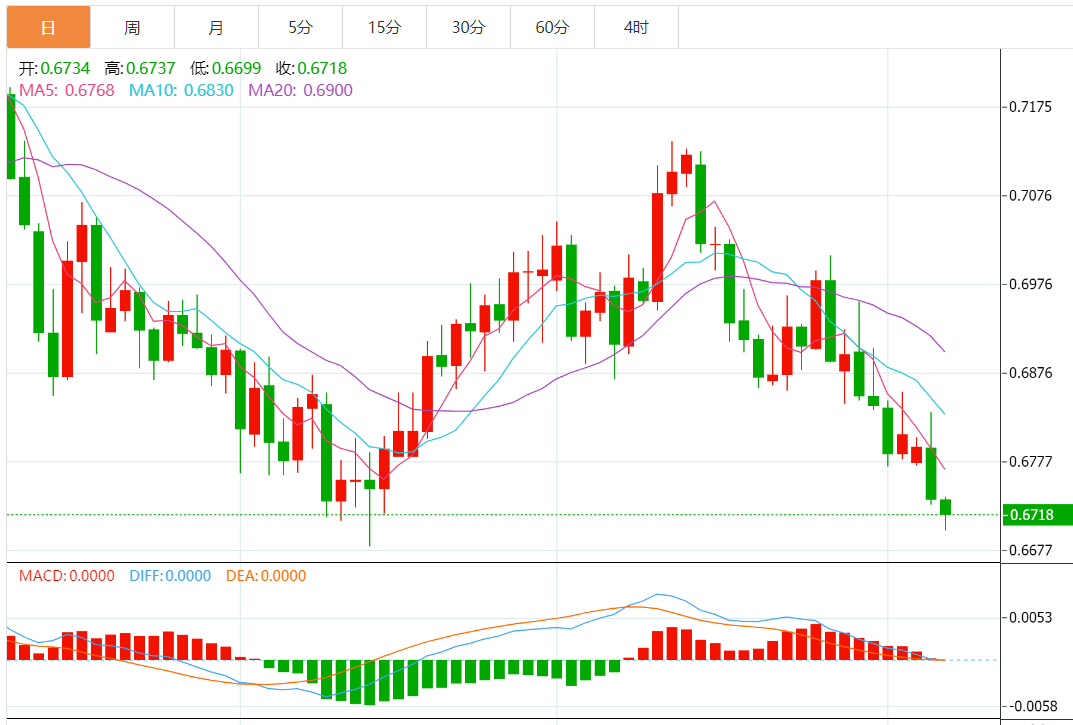Image resolution: width=1073 pixels, height=725 pixels.
Task: Click the 收:0.6718 close price value
Action: pos(311,68)
